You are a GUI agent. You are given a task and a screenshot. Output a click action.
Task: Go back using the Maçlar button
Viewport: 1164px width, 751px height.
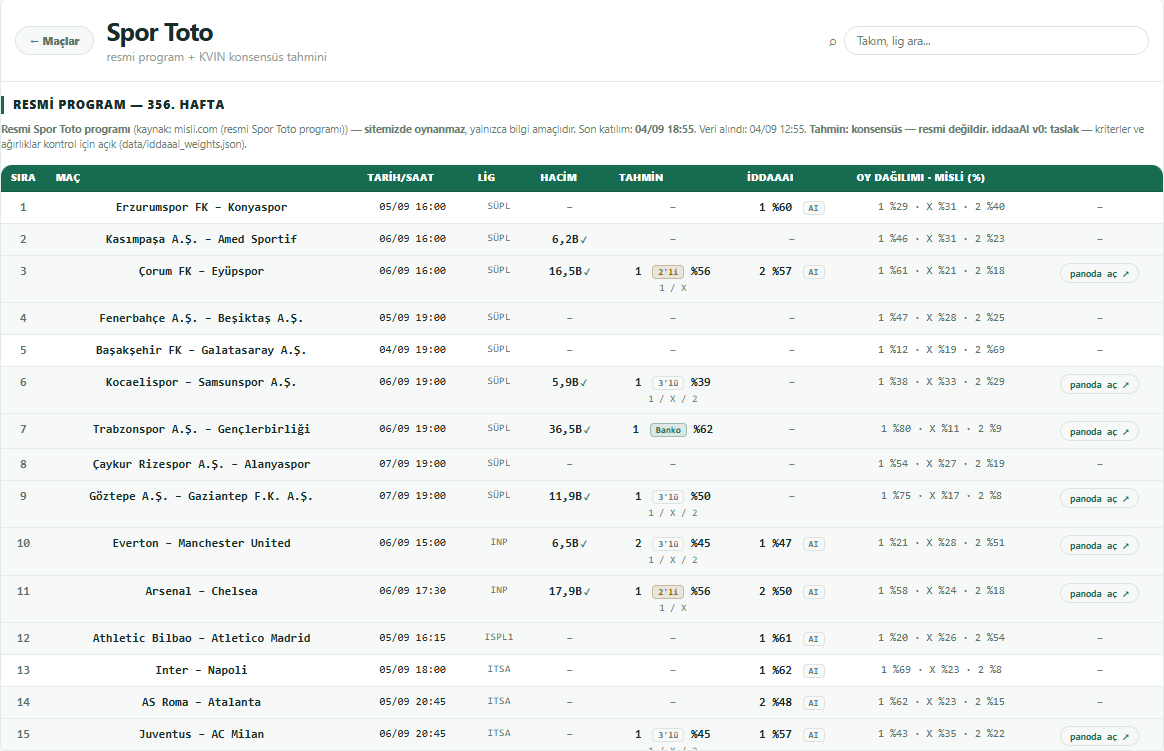pos(54,41)
